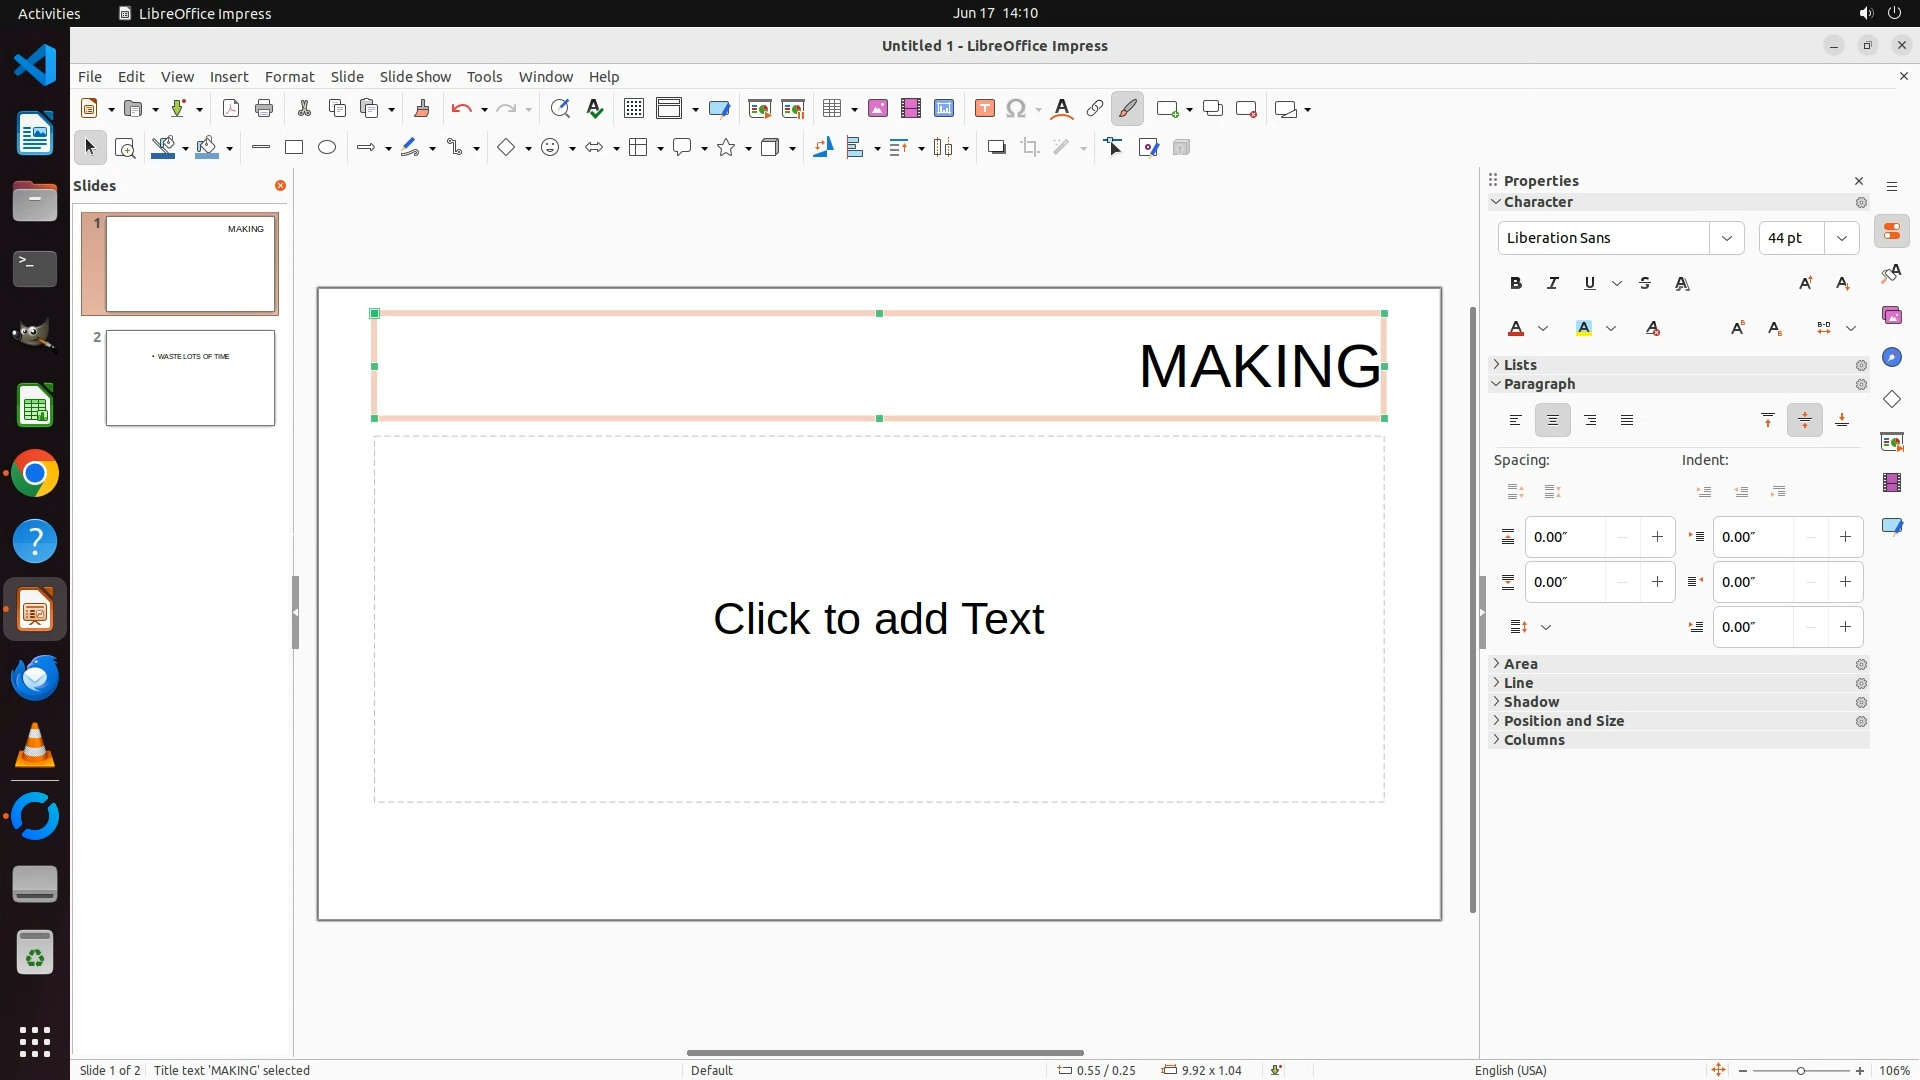The height and width of the screenshot is (1080, 1920).
Task: Select the Ellipse shape tool
Action: tap(327, 148)
